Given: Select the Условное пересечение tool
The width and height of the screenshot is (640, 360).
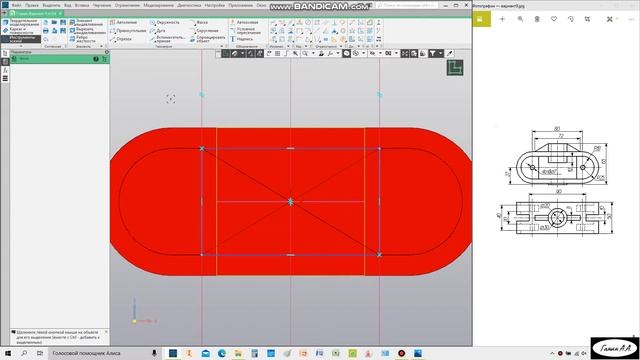Looking at the screenshot, I should click(x=245, y=31).
